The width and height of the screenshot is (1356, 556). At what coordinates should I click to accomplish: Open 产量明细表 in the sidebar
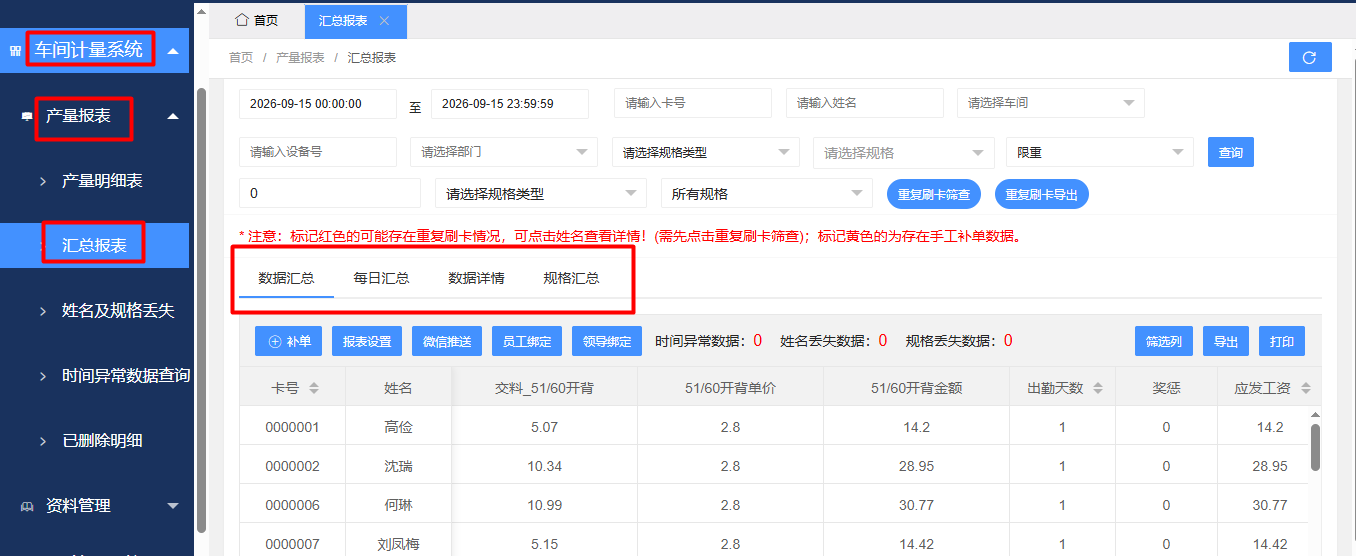(102, 181)
